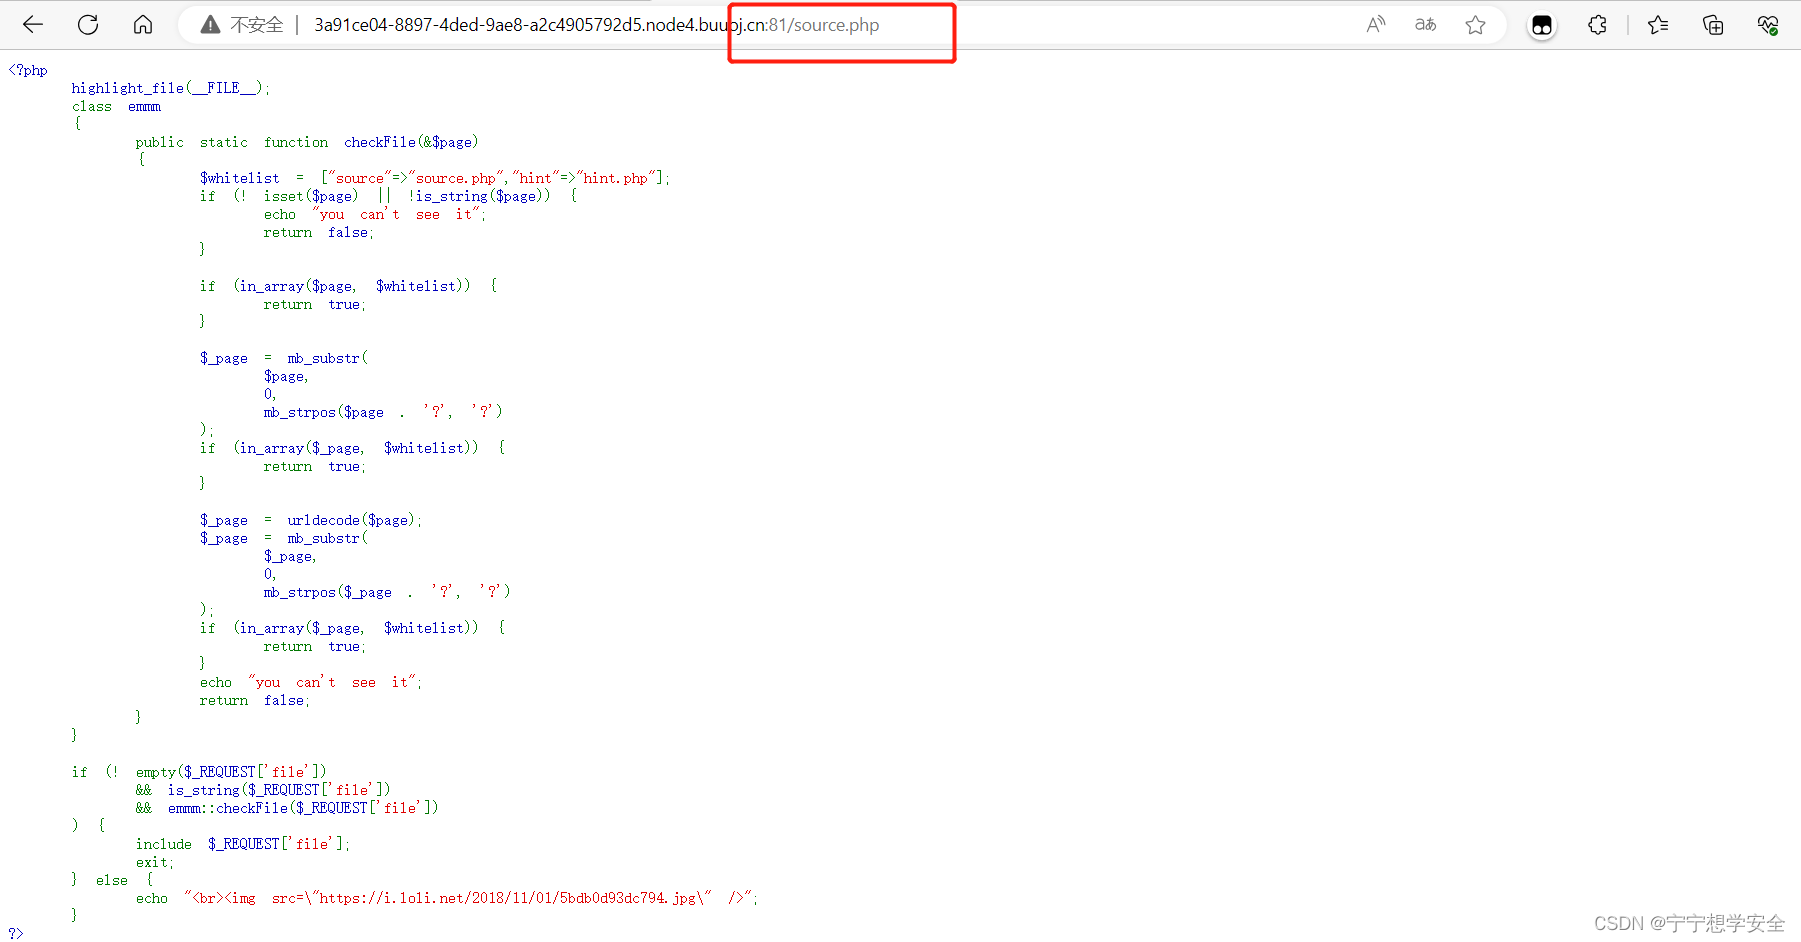Open Browser essentials heart icon
The height and width of the screenshot is (942, 1801).
(1768, 25)
